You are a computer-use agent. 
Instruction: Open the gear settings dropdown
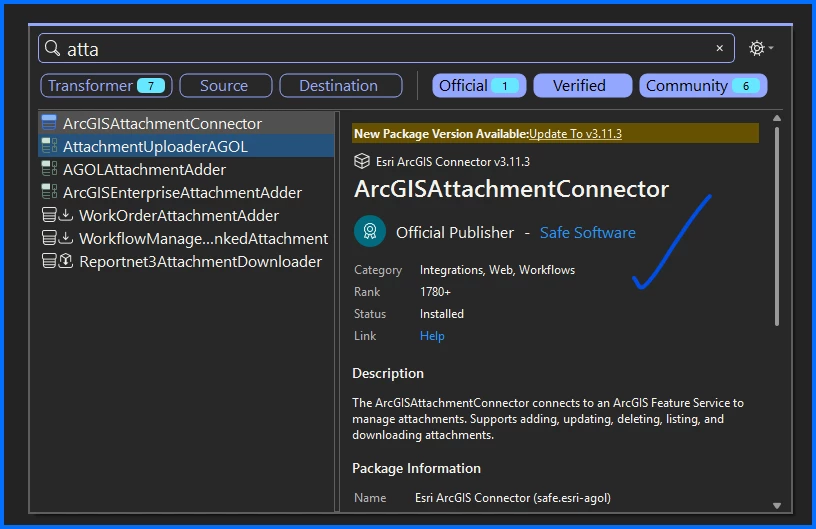click(x=760, y=48)
